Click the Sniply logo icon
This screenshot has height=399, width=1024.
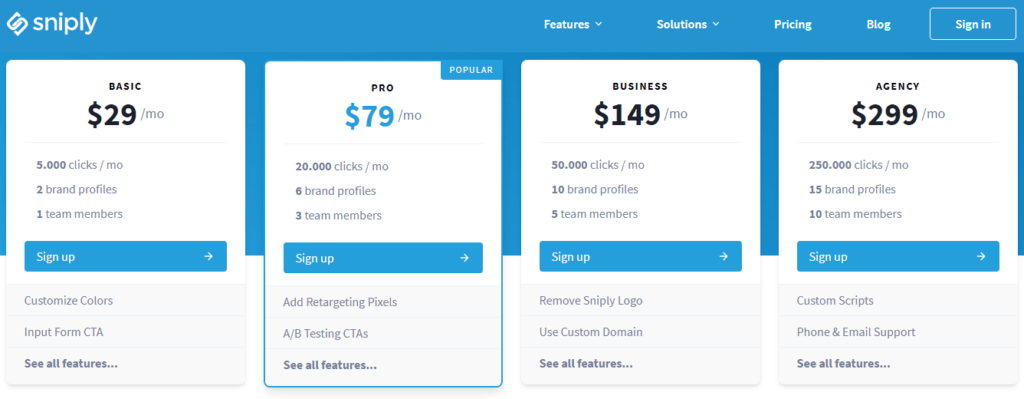(x=17, y=24)
